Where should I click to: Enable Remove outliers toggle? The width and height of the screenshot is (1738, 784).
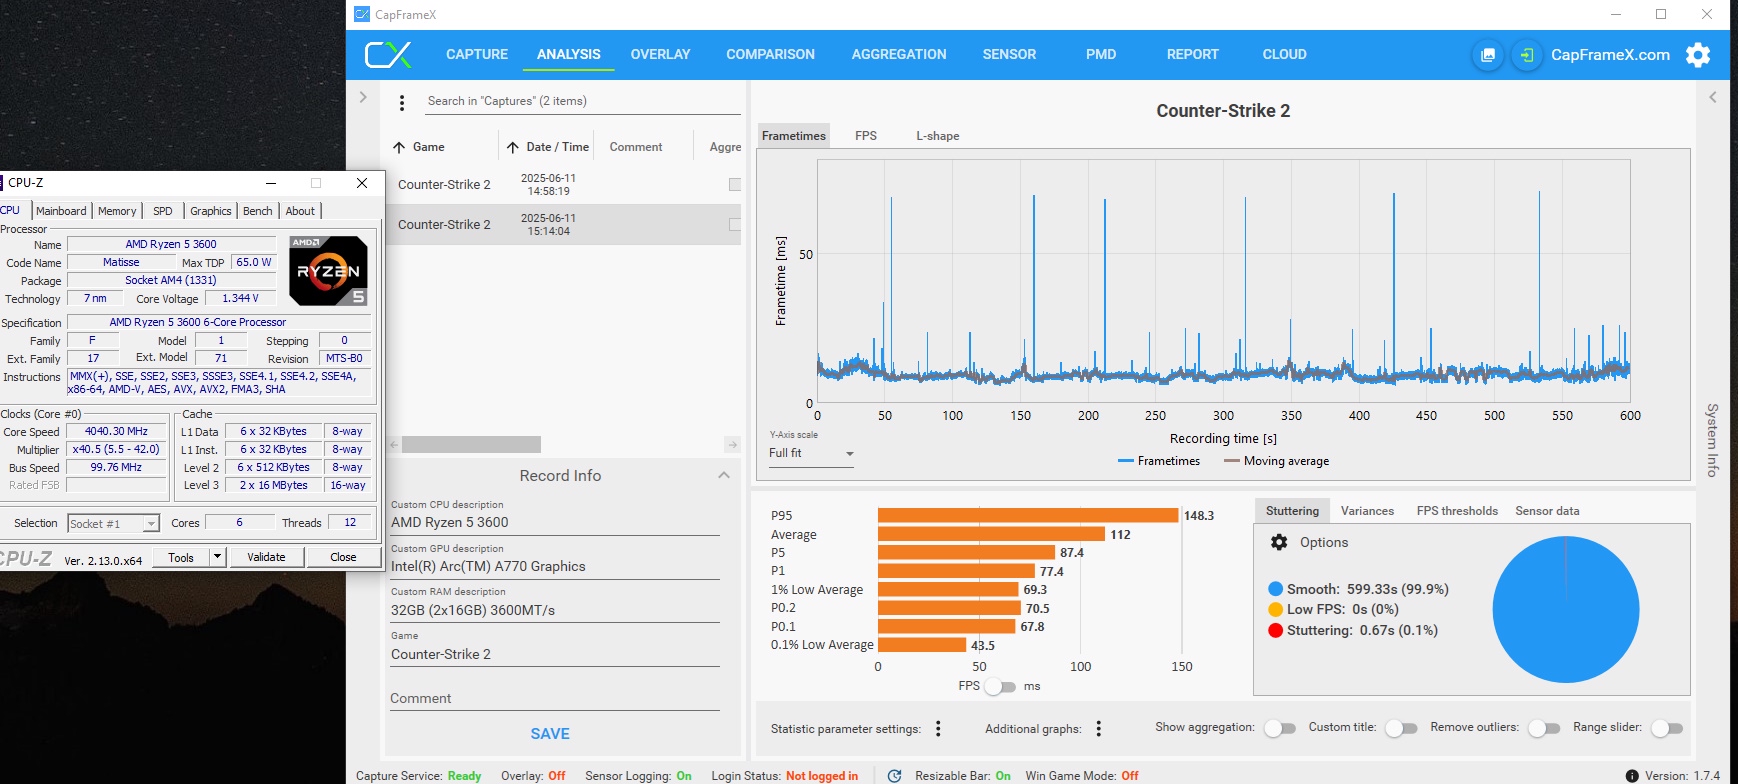click(x=1544, y=728)
